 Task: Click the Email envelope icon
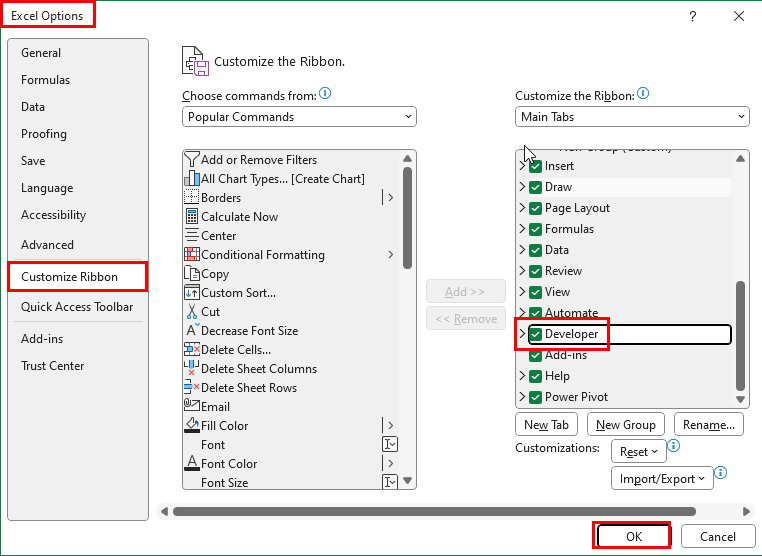[192, 405]
